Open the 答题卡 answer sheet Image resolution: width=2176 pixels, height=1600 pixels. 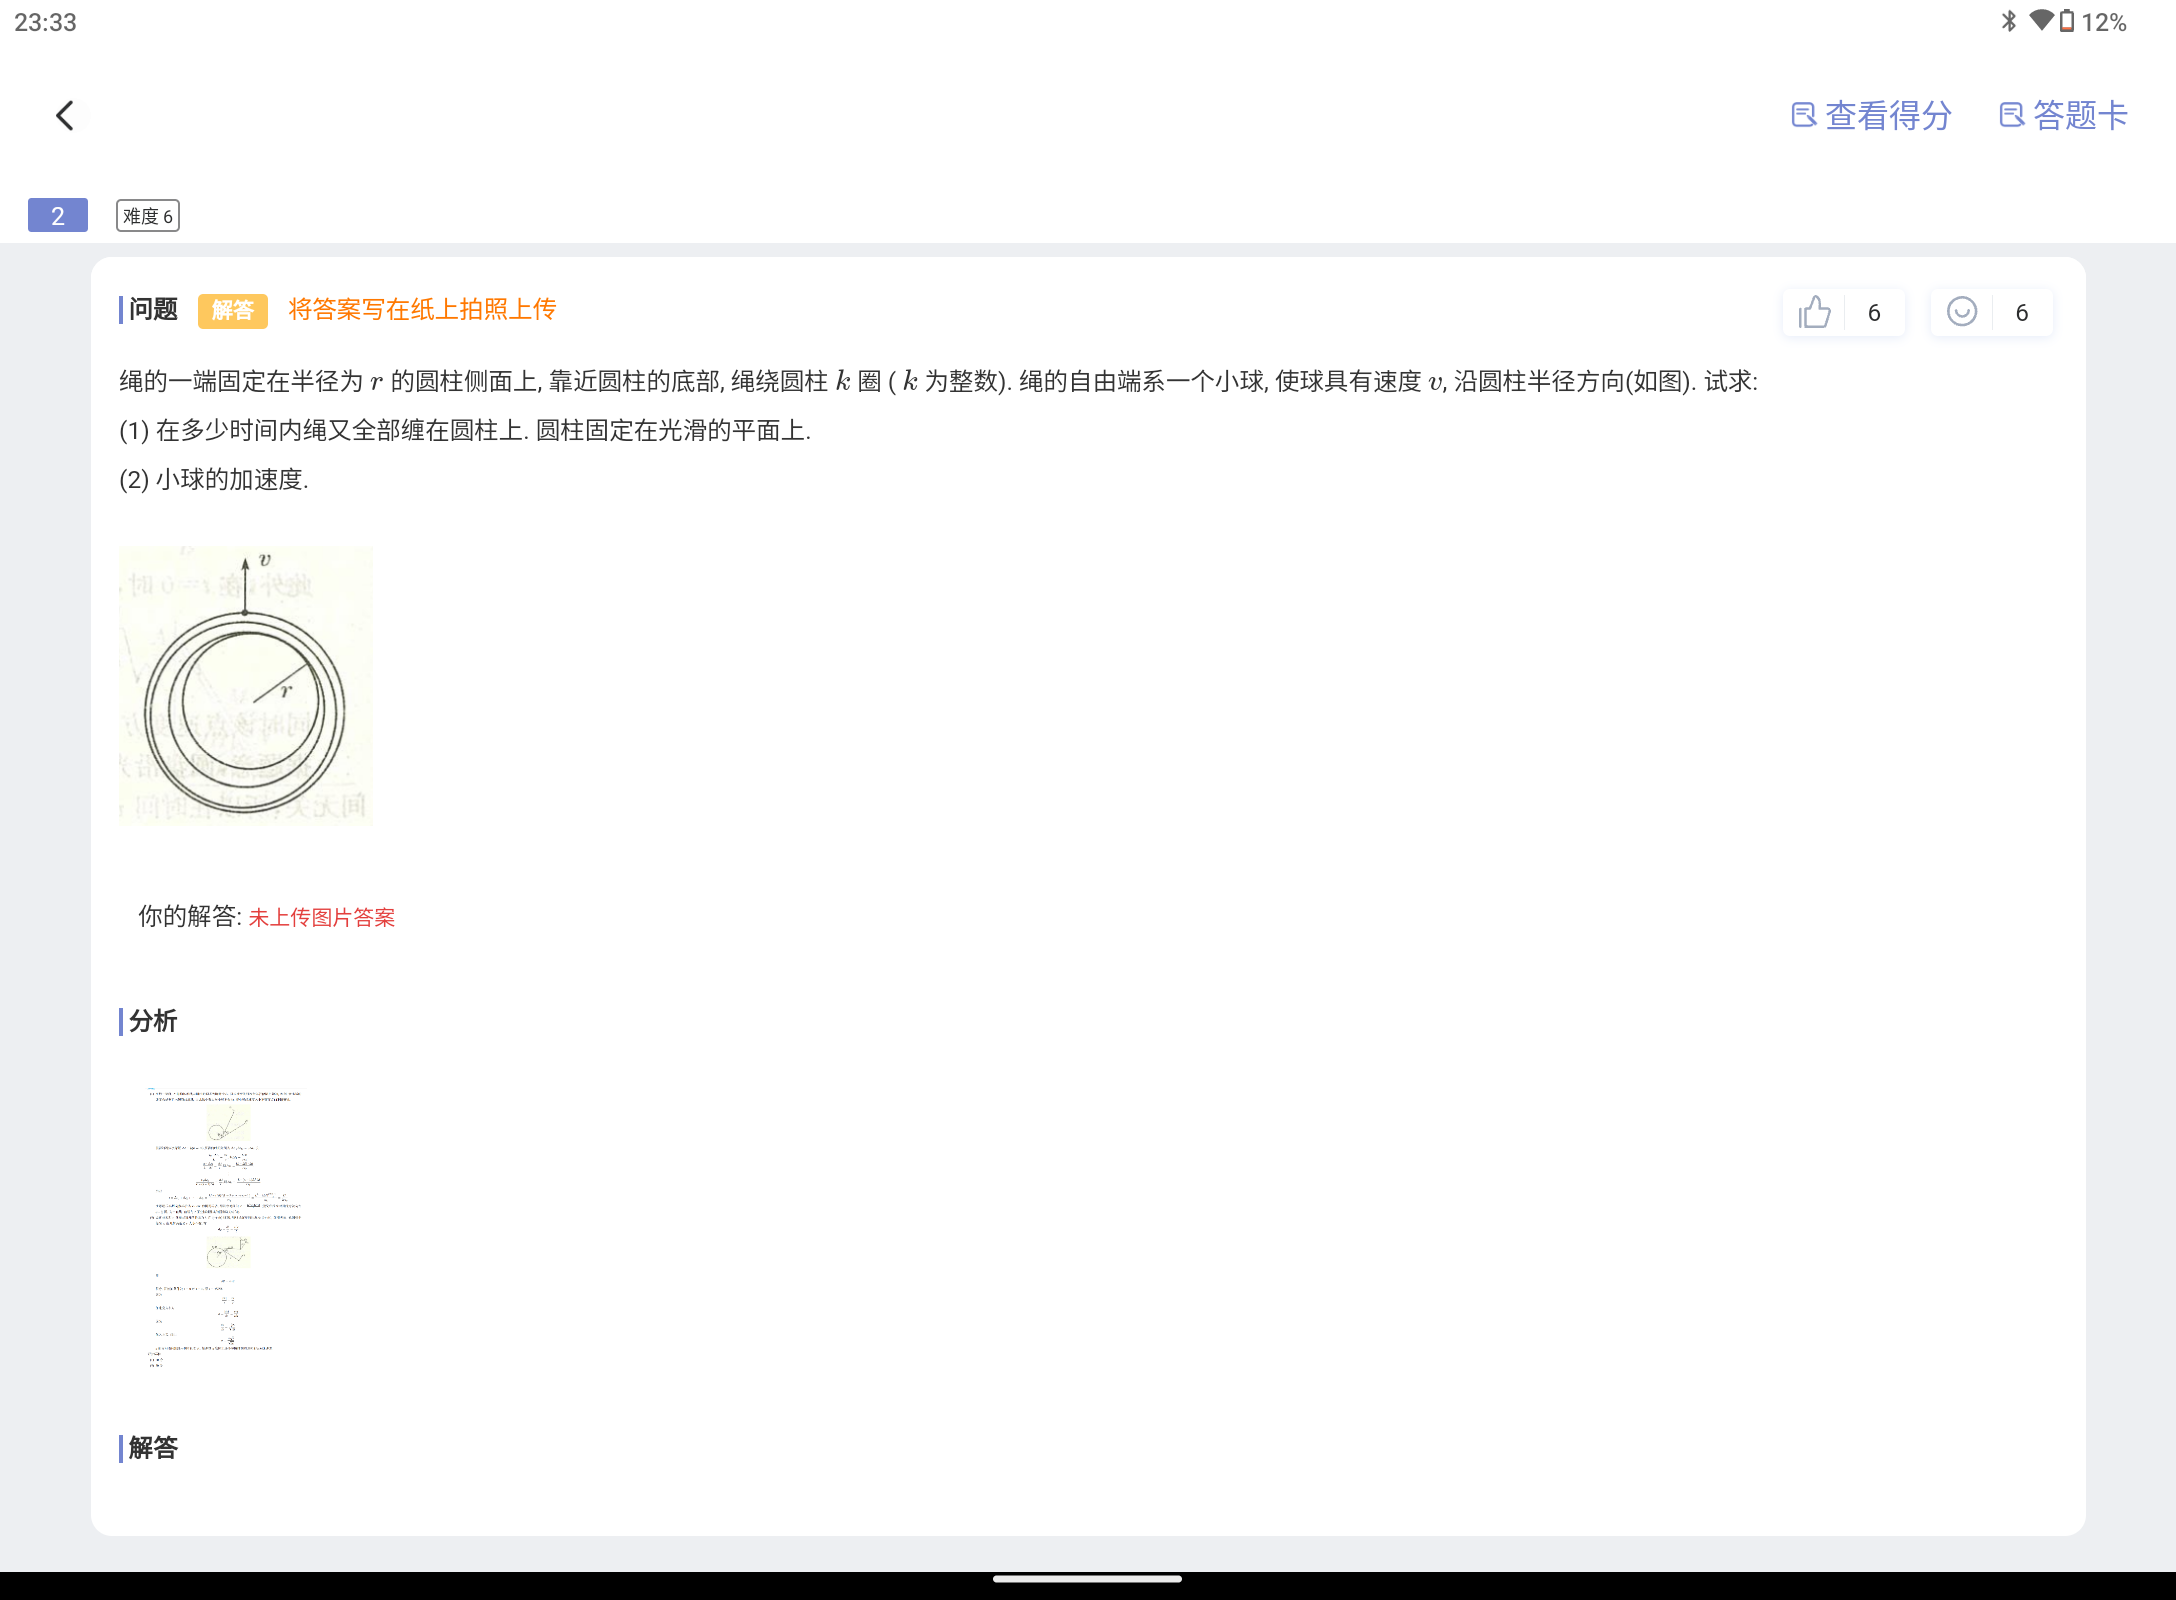[2080, 116]
